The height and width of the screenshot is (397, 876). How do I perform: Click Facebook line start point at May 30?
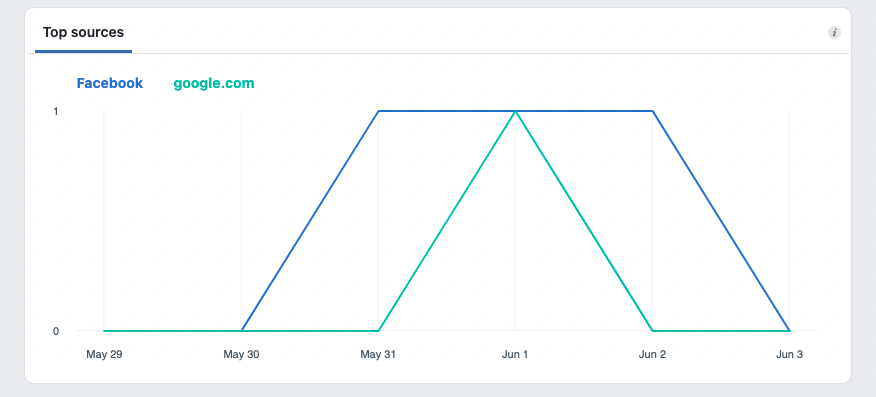pyautogui.click(x=241, y=331)
